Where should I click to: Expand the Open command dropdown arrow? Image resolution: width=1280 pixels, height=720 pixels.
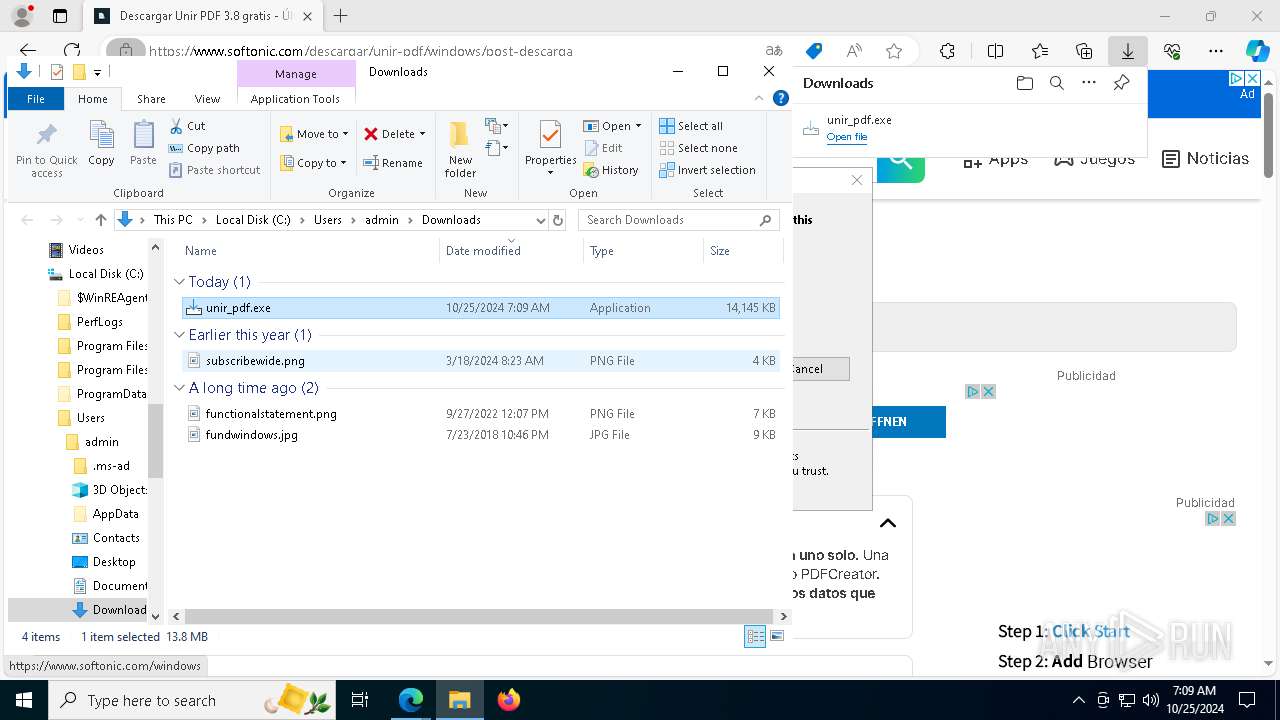638,126
